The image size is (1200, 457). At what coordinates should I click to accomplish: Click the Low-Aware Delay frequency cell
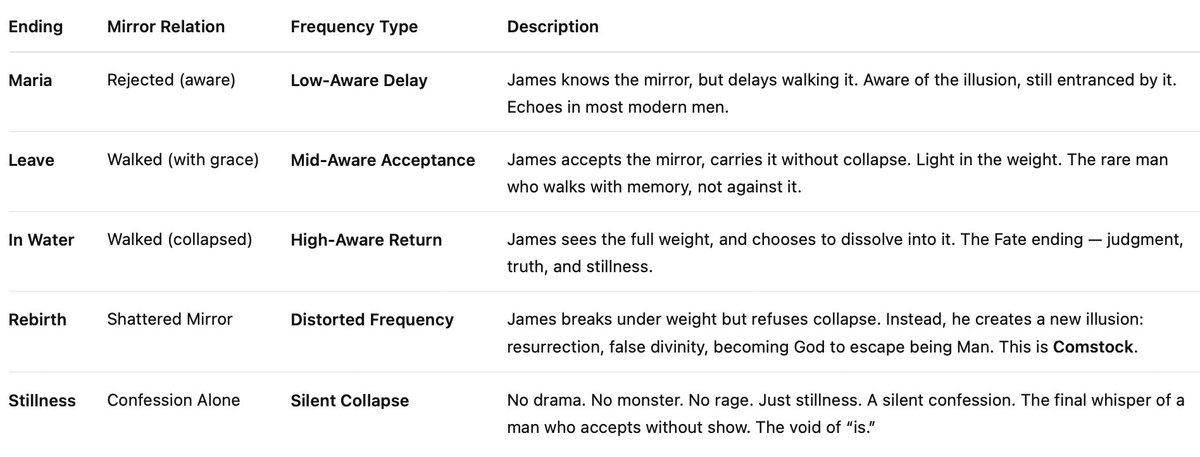[359, 80]
